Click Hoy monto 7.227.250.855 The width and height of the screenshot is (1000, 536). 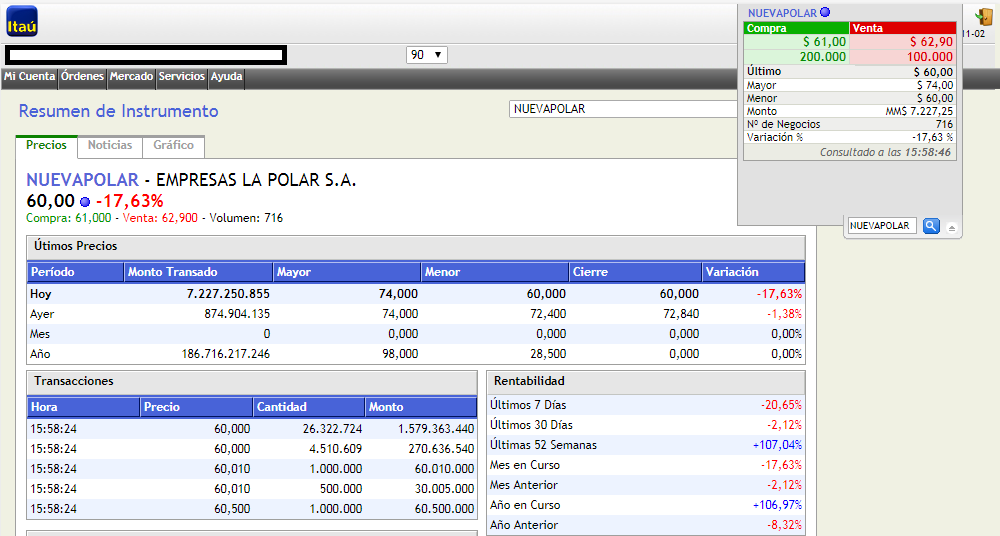point(228,294)
